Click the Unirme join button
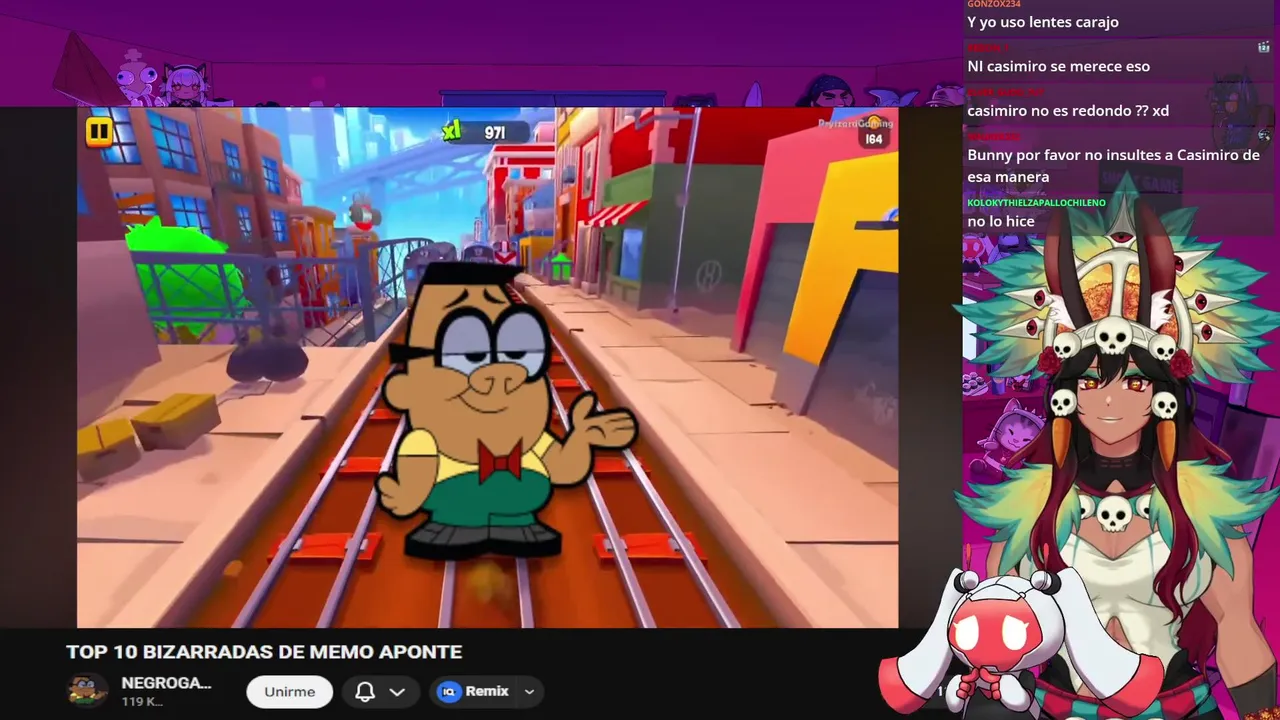 pyautogui.click(x=289, y=692)
